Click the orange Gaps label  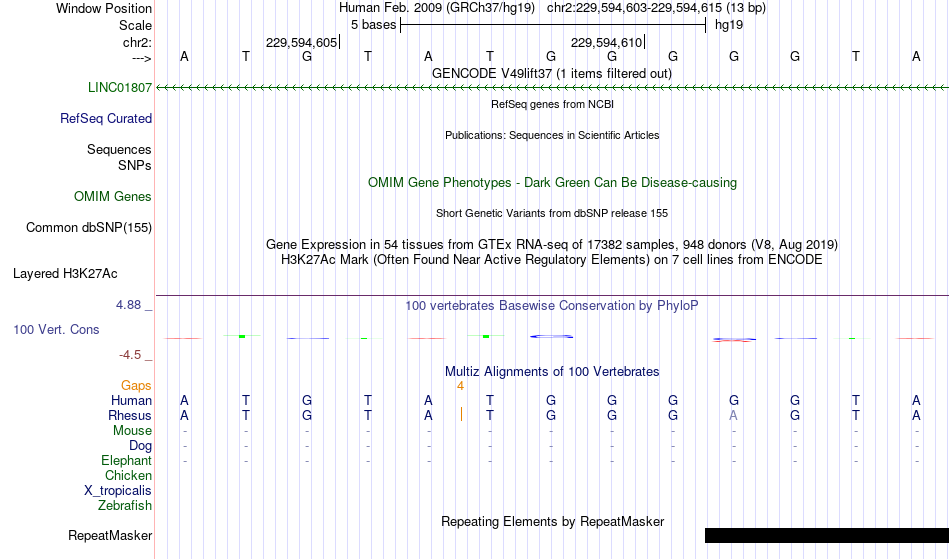tap(136, 385)
